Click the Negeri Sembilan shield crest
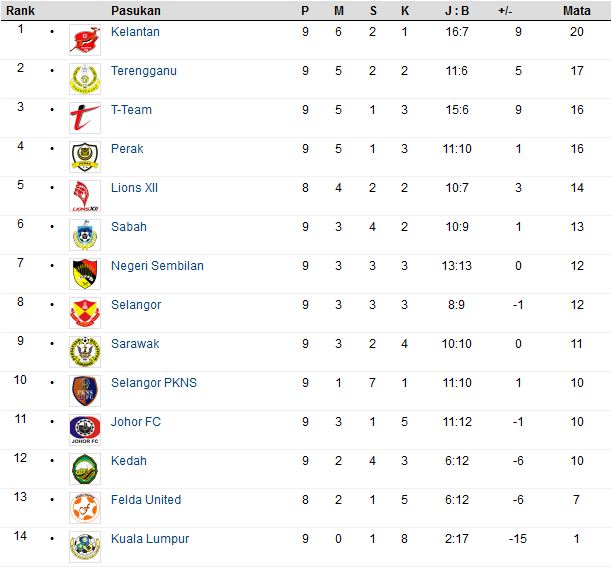The image size is (611, 568). 85,274
